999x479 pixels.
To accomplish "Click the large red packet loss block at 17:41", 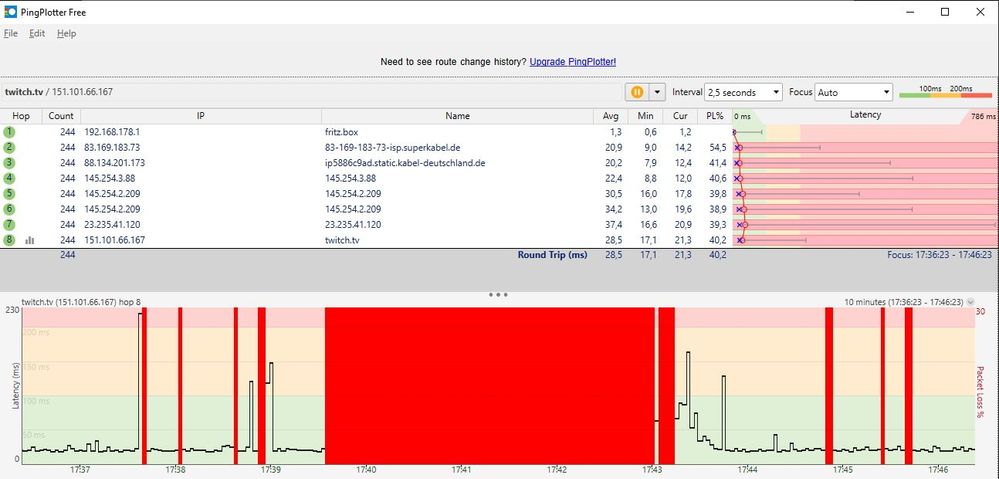I will 489,386.
